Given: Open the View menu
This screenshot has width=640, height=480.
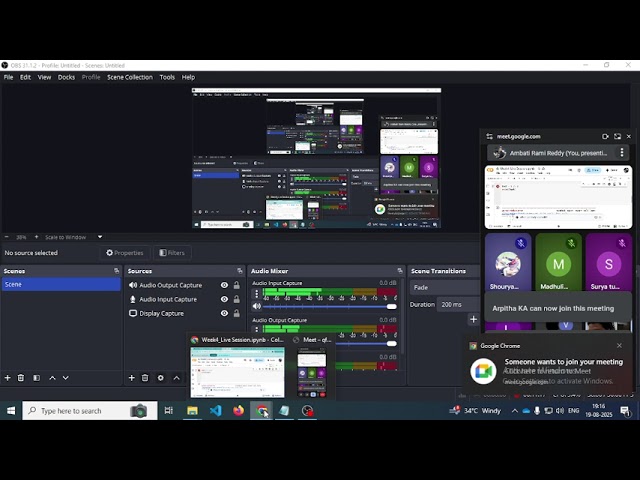Looking at the screenshot, I should [44, 77].
